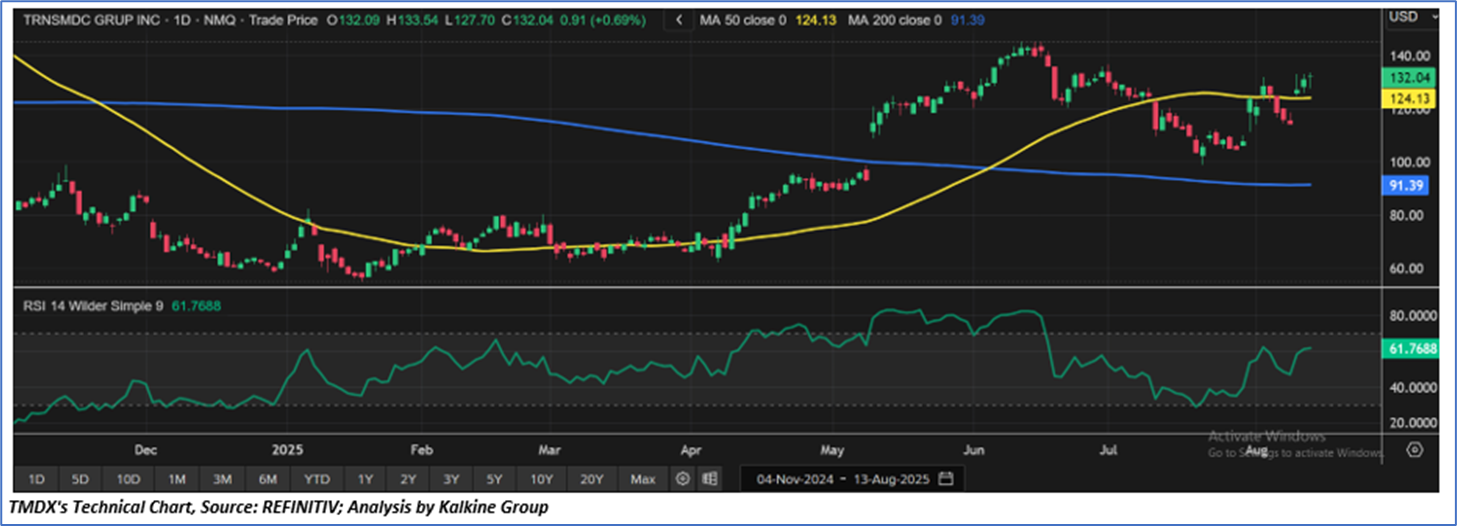Select the 10D time range button
The image size is (1457, 526).
coord(129,479)
